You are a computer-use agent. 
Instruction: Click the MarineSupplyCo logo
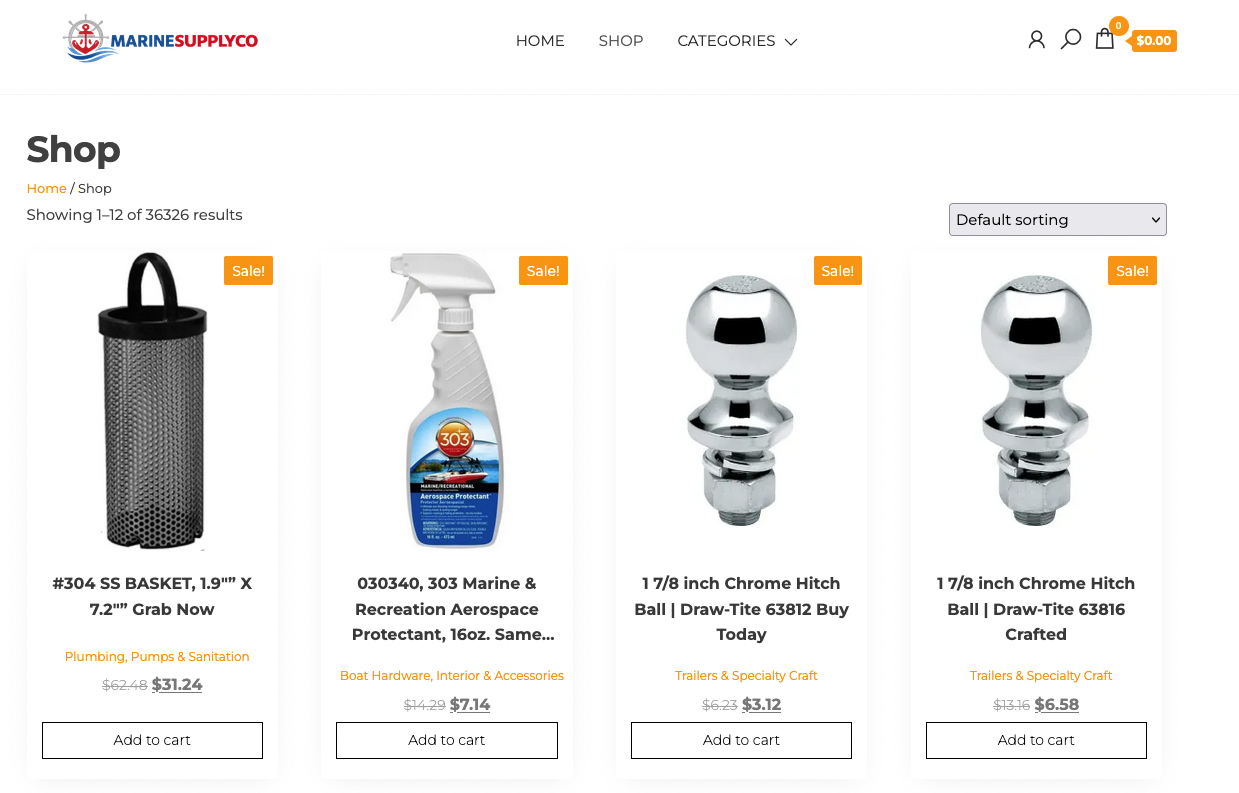coord(160,40)
